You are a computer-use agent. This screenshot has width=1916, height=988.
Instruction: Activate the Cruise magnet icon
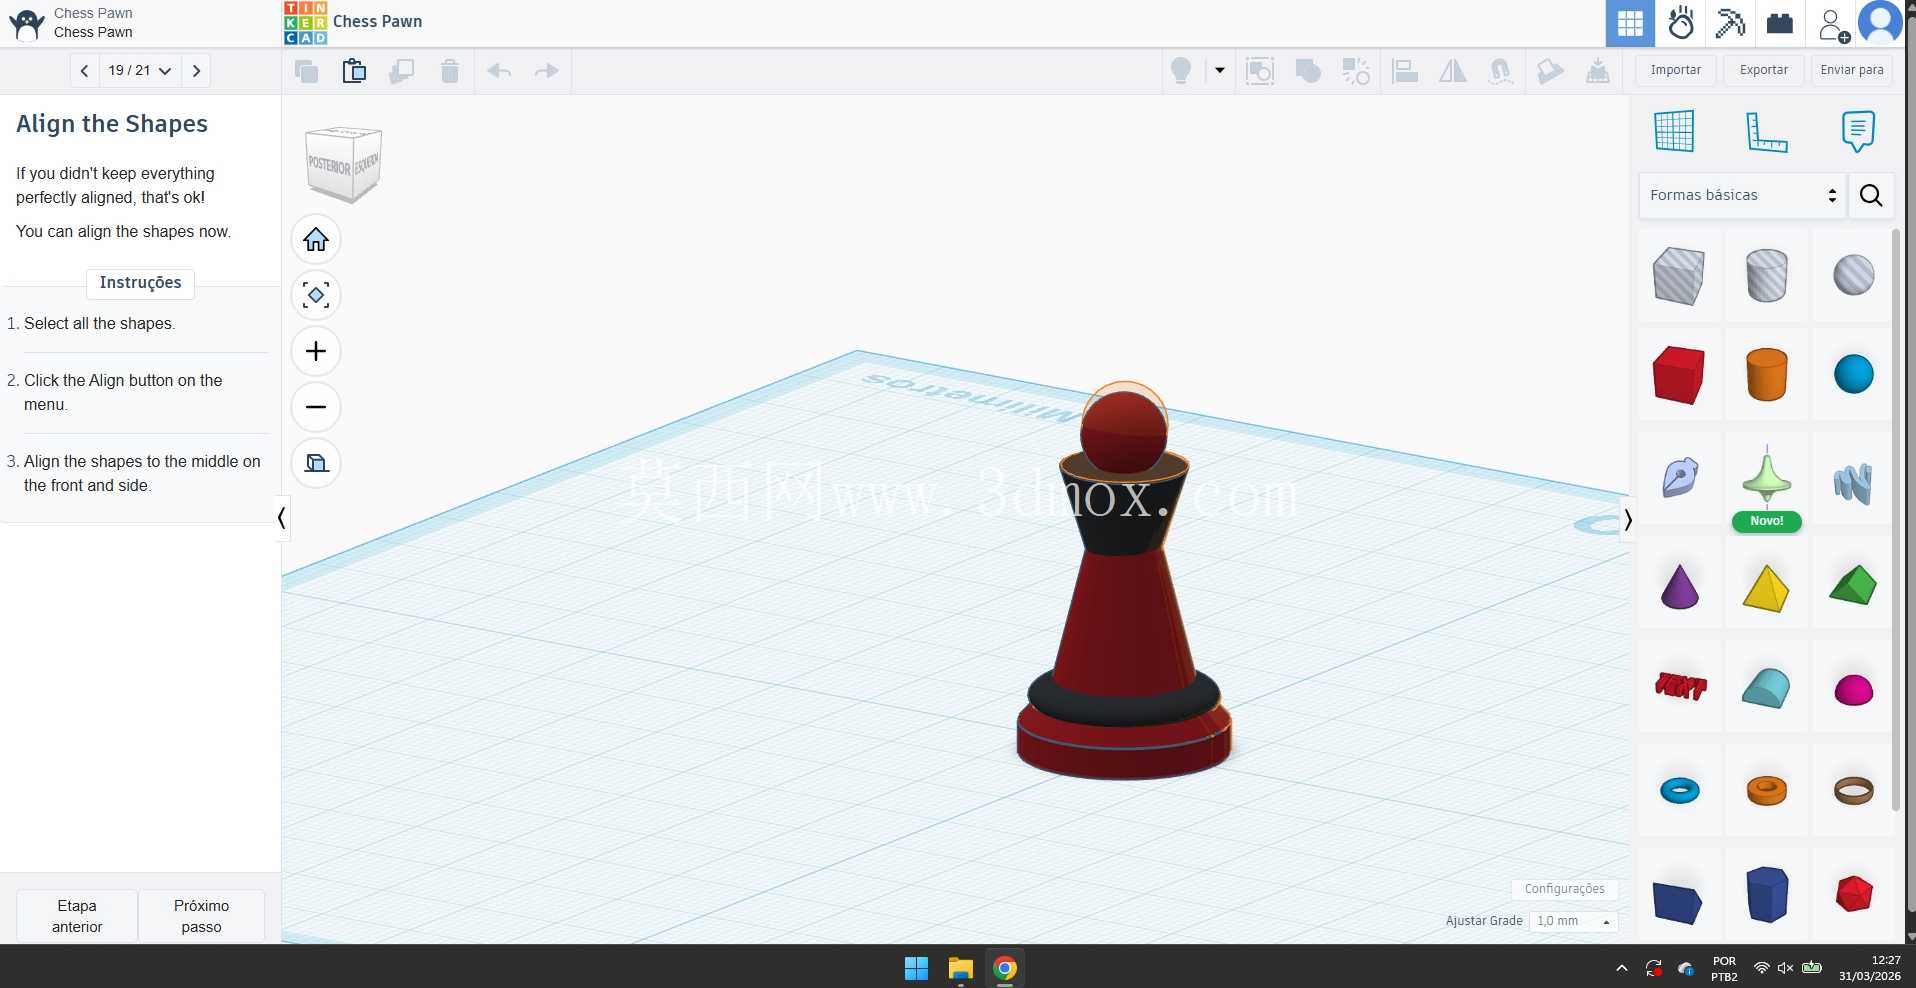1501,71
